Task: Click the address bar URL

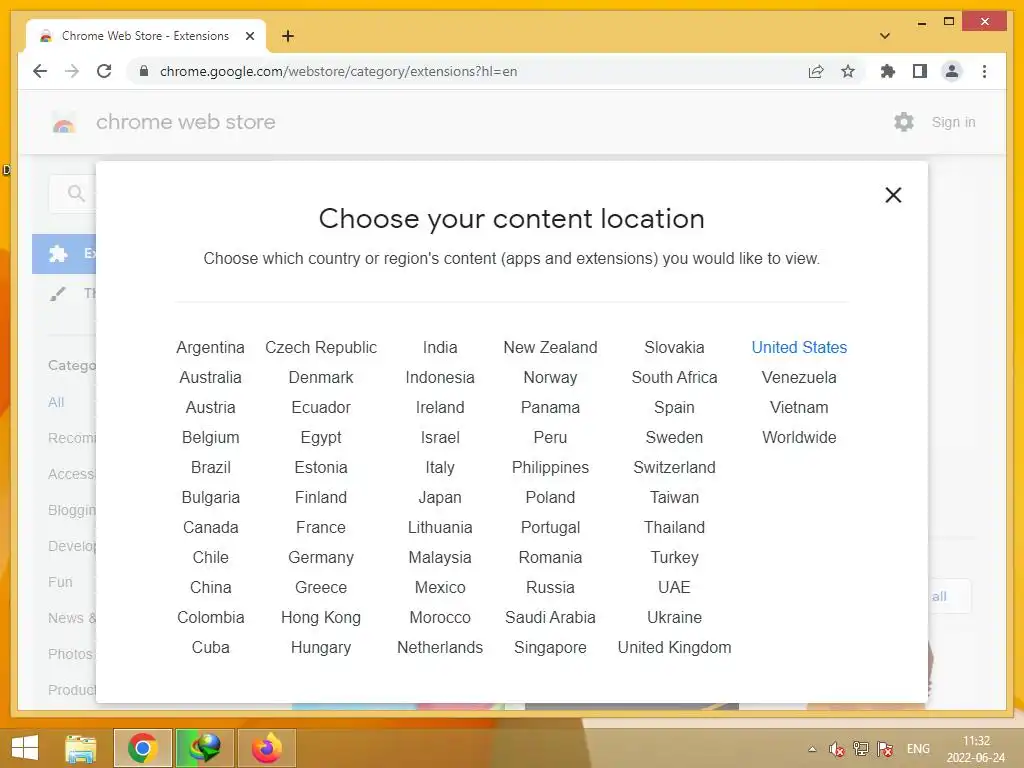Action: 338,71
